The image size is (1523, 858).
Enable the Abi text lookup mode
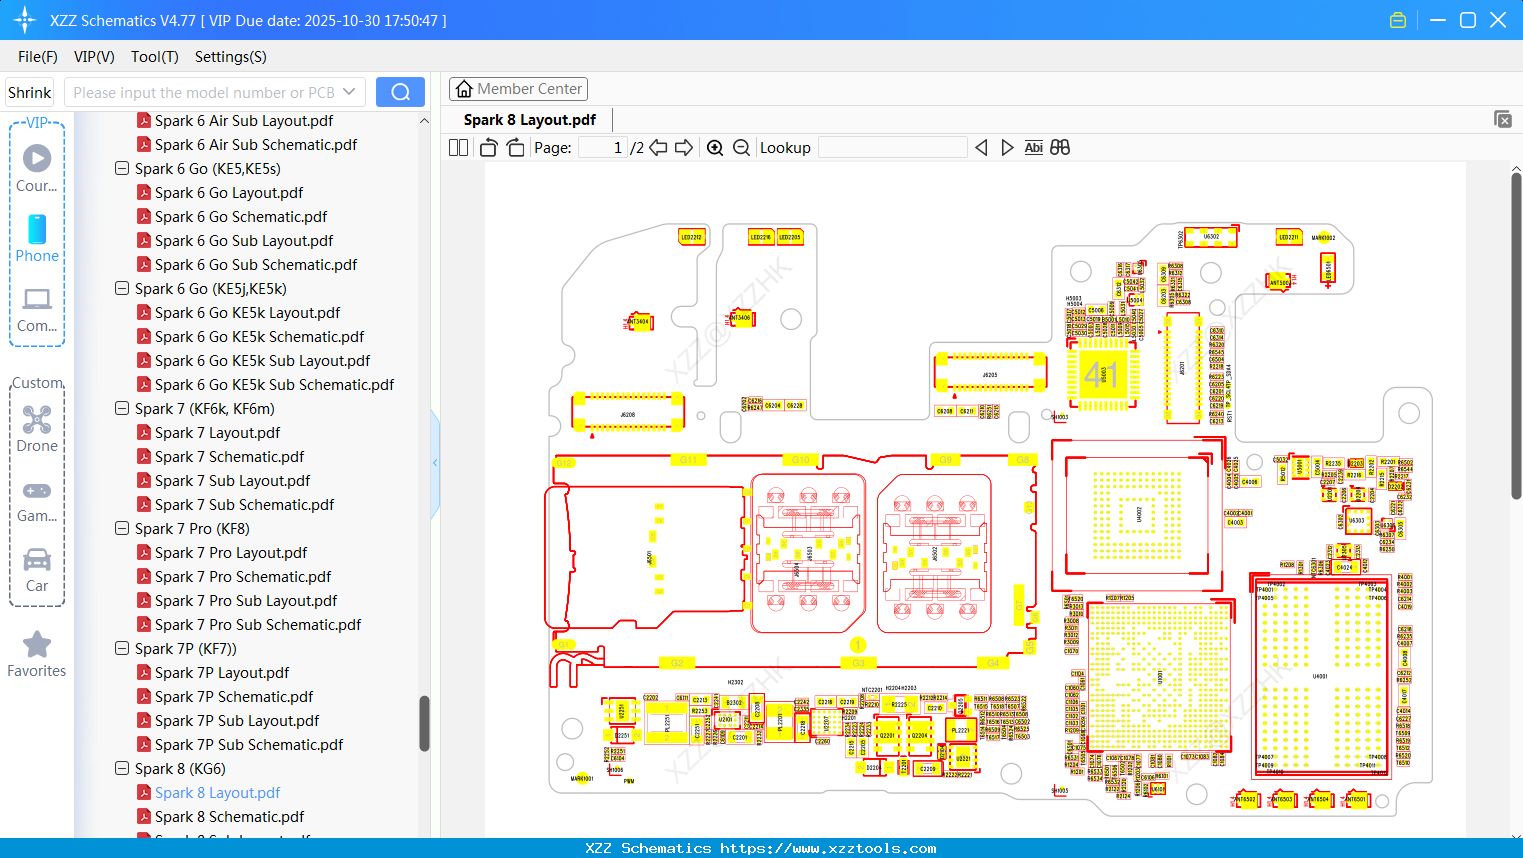tap(1033, 147)
